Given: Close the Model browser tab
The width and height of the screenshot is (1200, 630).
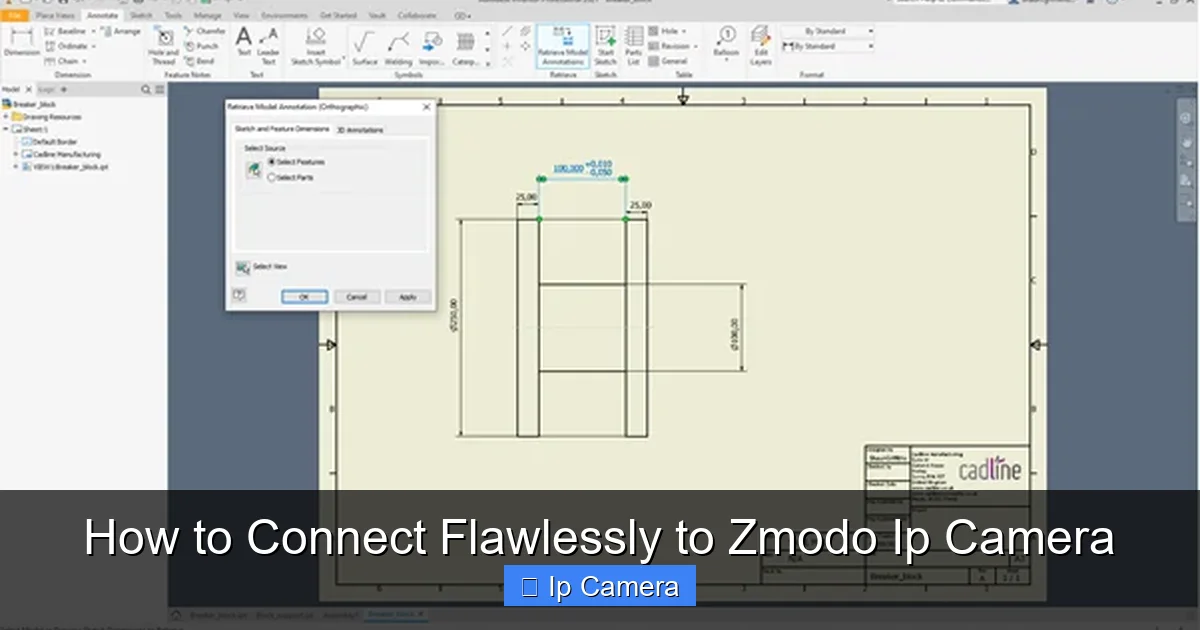Looking at the screenshot, I should (x=27, y=89).
